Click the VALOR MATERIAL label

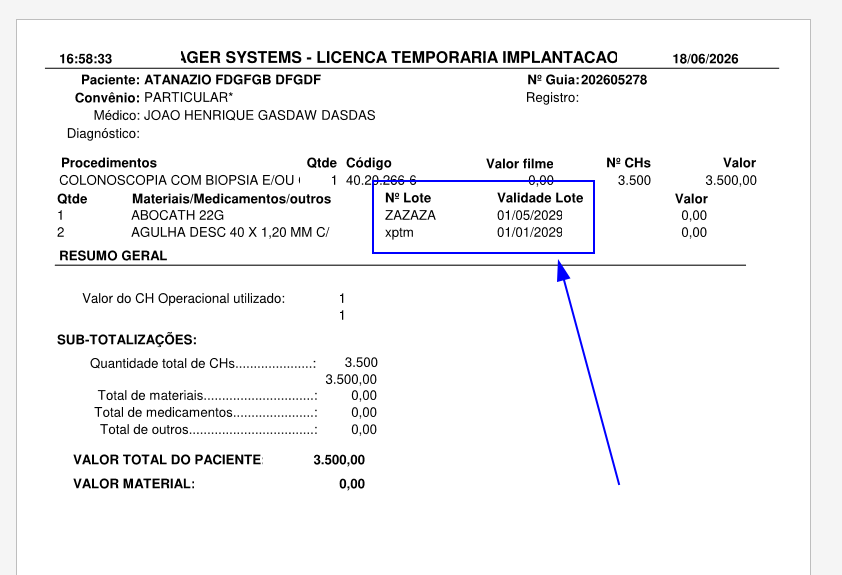(x=134, y=484)
